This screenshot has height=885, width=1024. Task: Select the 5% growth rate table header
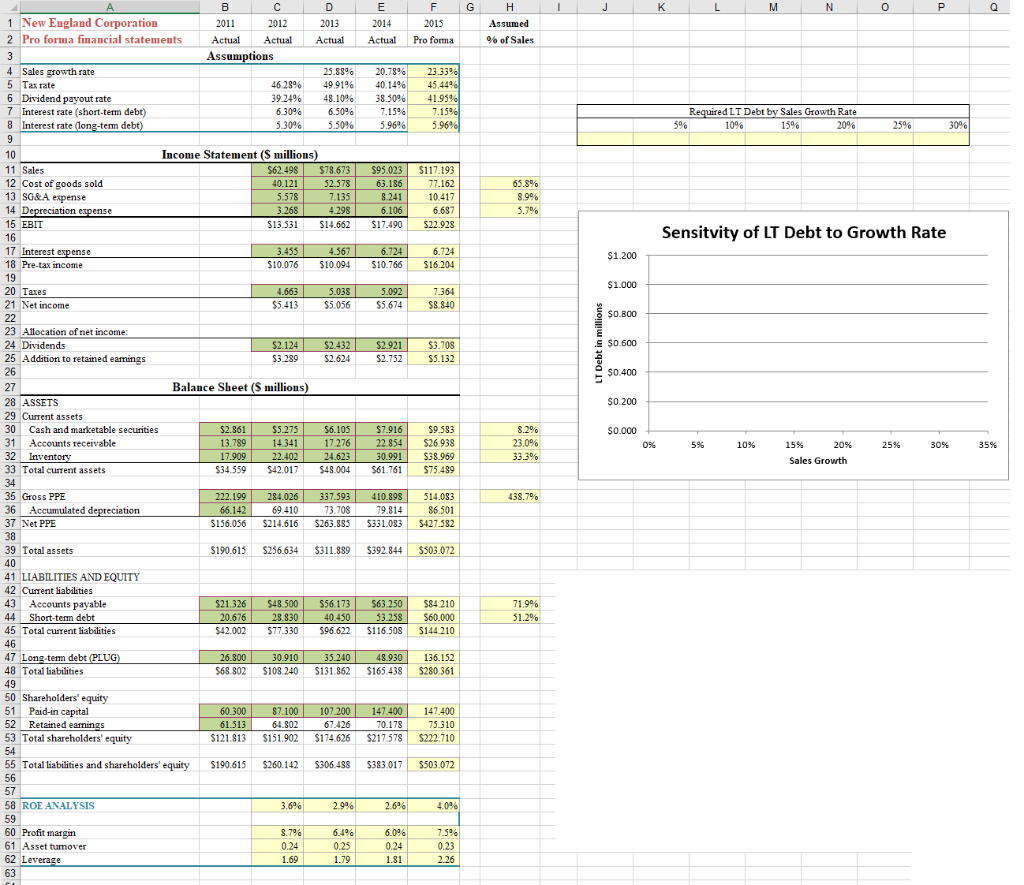pyautogui.click(x=661, y=125)
